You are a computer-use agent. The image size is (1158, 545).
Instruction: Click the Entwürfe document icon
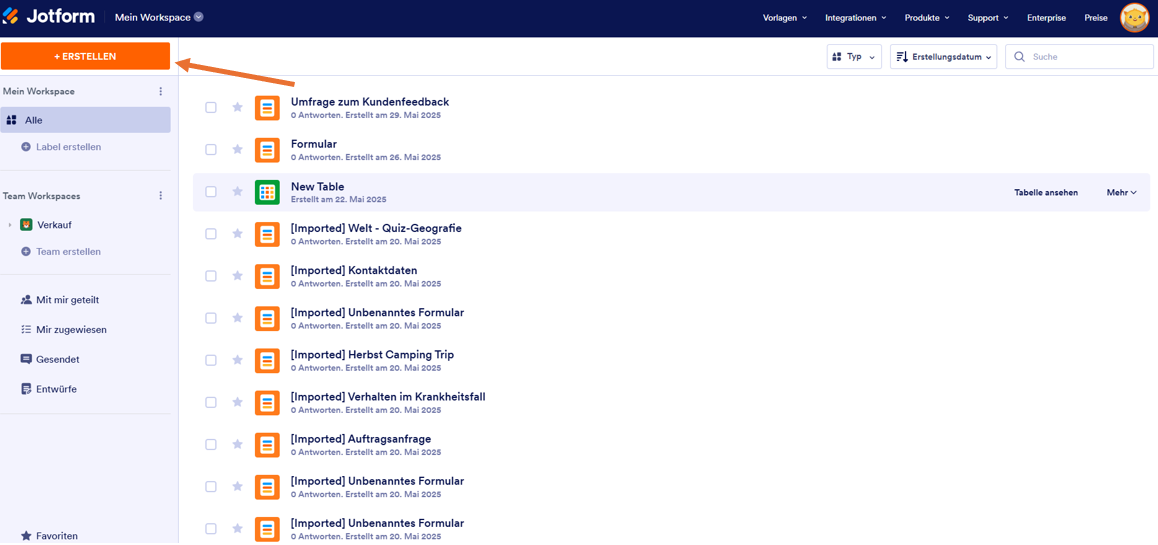pos(26,388)
